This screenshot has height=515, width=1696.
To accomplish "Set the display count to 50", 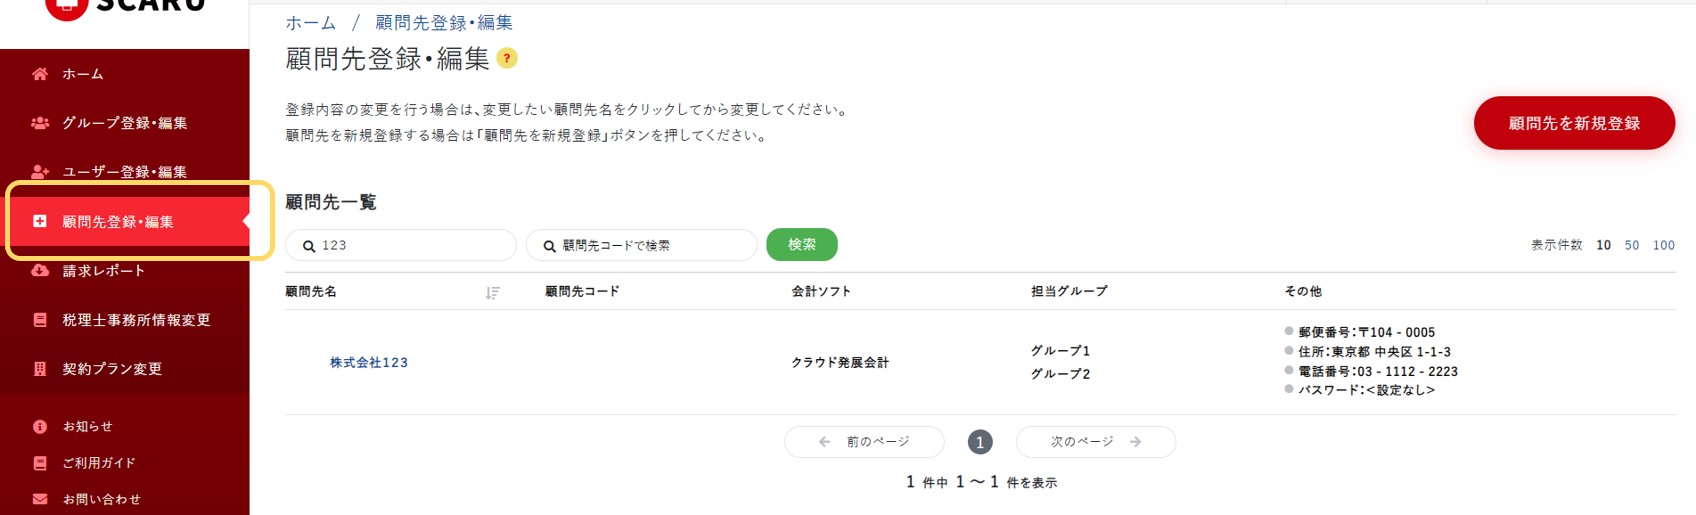I will (1631, 245).
